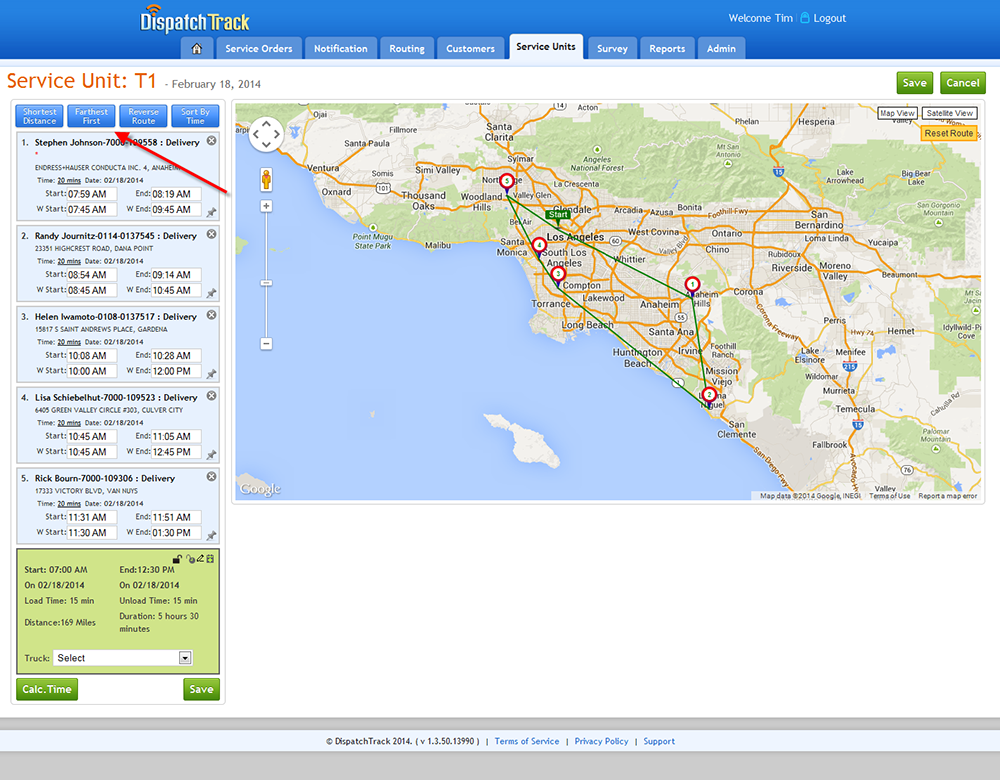Open the Terms of Service link in footer
The height and width of the screenshot is (780, 1000).
tap(526, 741)
